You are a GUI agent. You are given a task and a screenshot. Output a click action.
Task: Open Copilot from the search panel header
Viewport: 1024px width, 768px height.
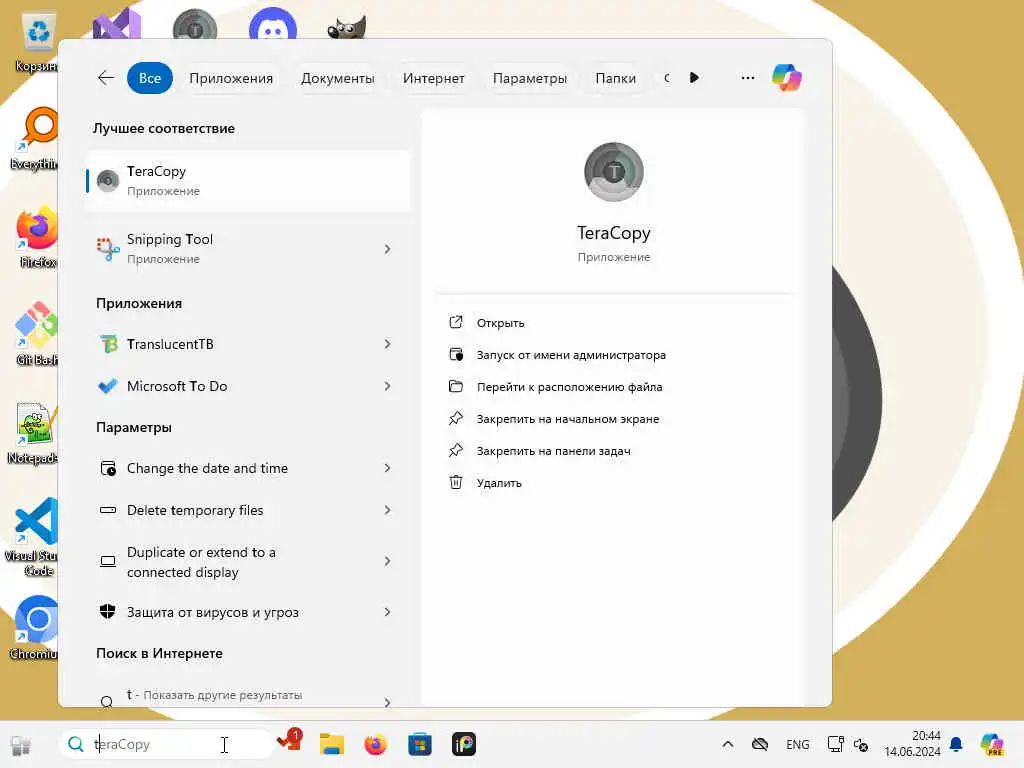coord(786,78)
